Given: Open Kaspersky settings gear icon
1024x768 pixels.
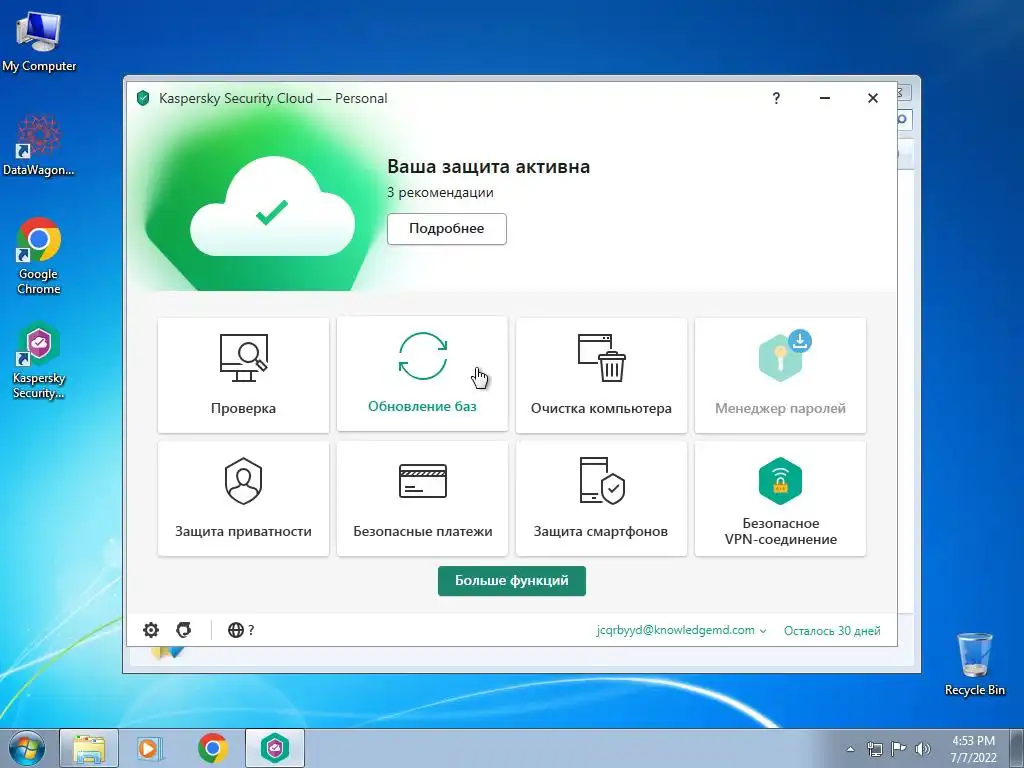Looking at the screenshot, I should [151, 630].
